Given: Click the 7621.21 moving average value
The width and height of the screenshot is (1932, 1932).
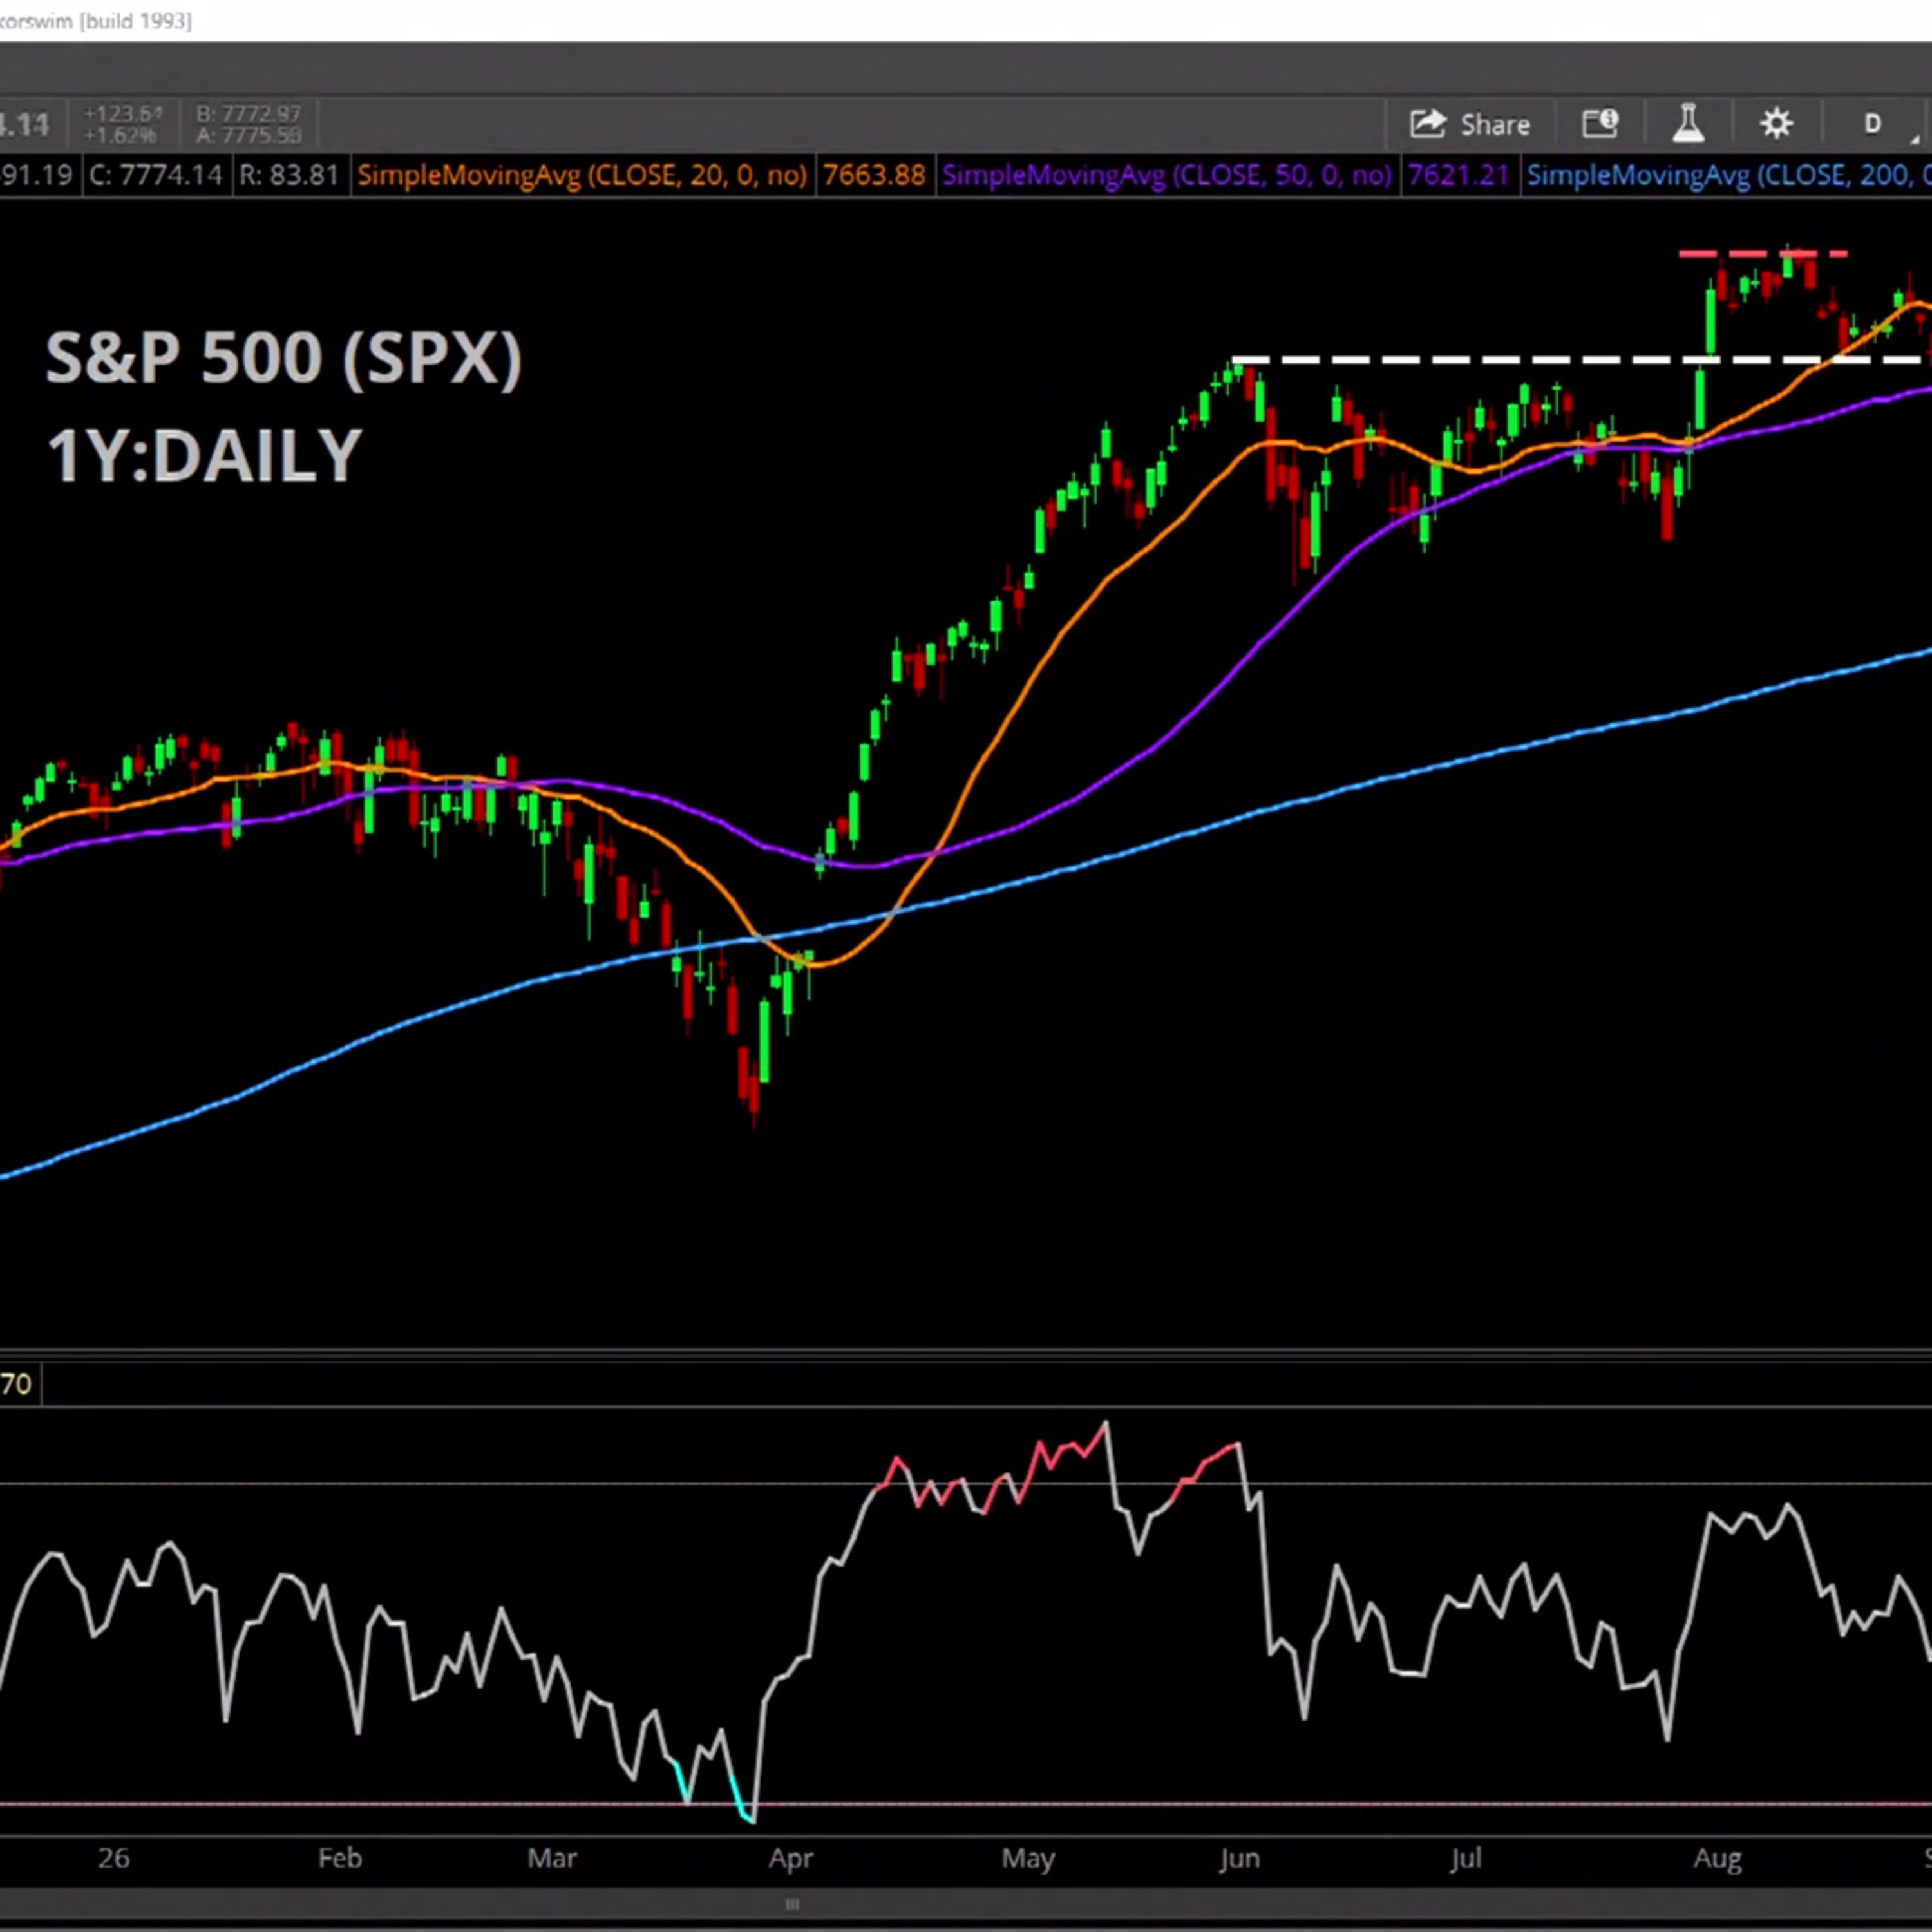Looking at the screenshot, I should point(1458,176).
